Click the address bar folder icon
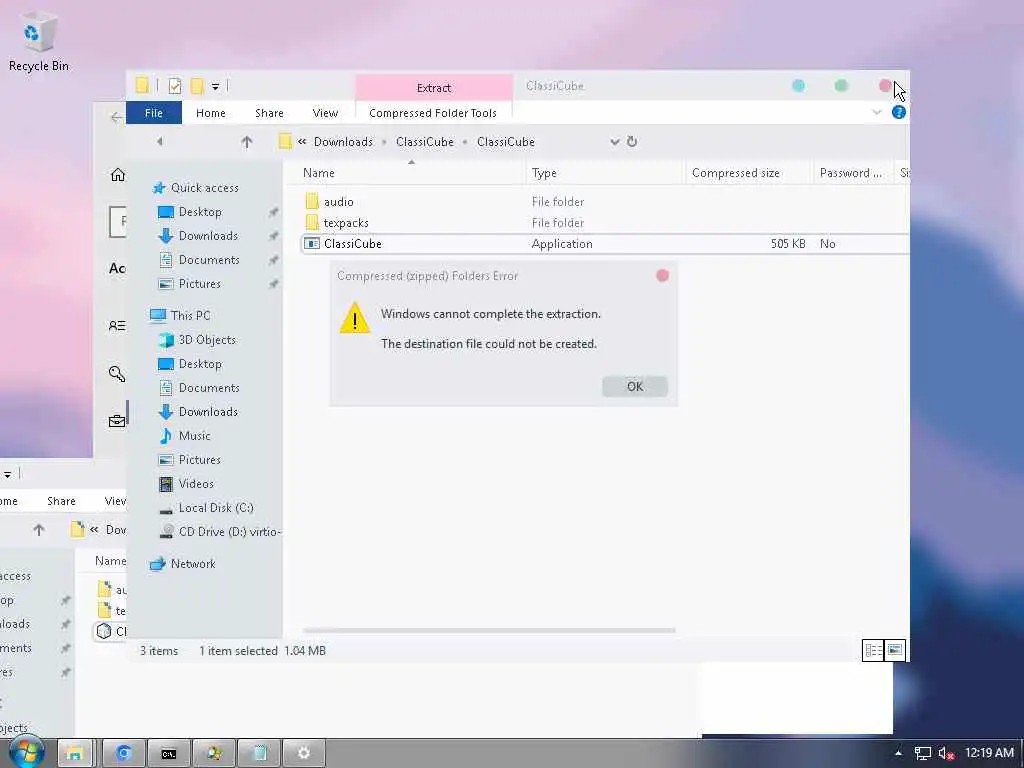 285,141
